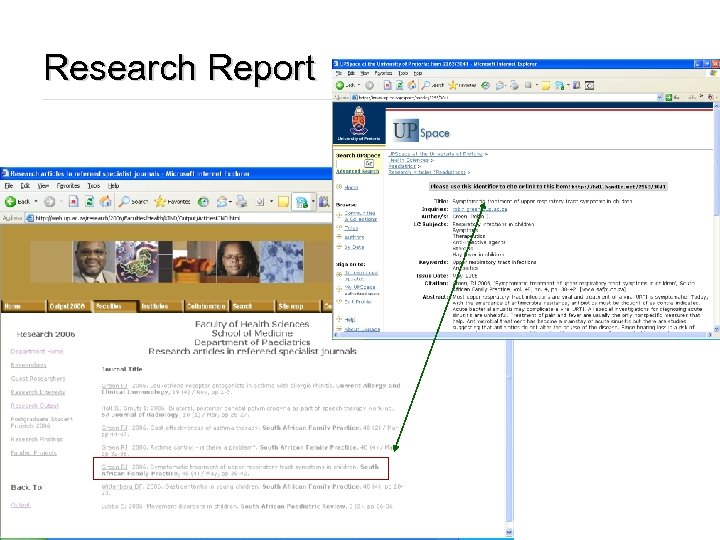
Task: Browse By Date link in UPSpace sidebar
Action: pyautogui.click(x=354, y=247)
